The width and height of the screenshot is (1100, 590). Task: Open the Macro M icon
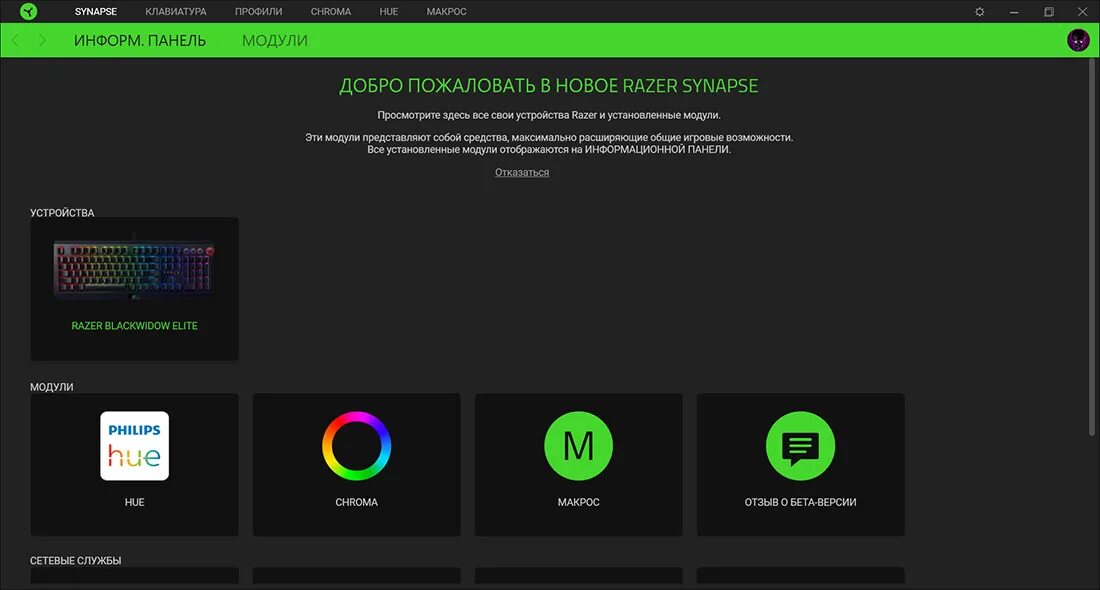(578, 445)
